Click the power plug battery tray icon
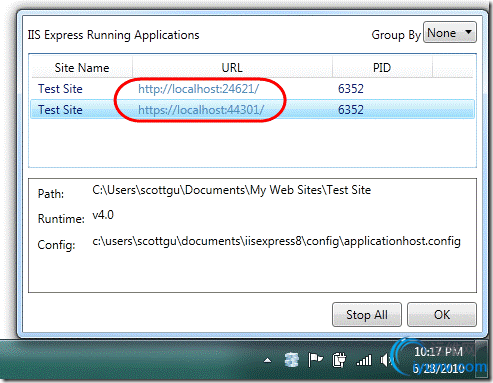This screenshot has width=493, height=383. [x=339, y=360]
